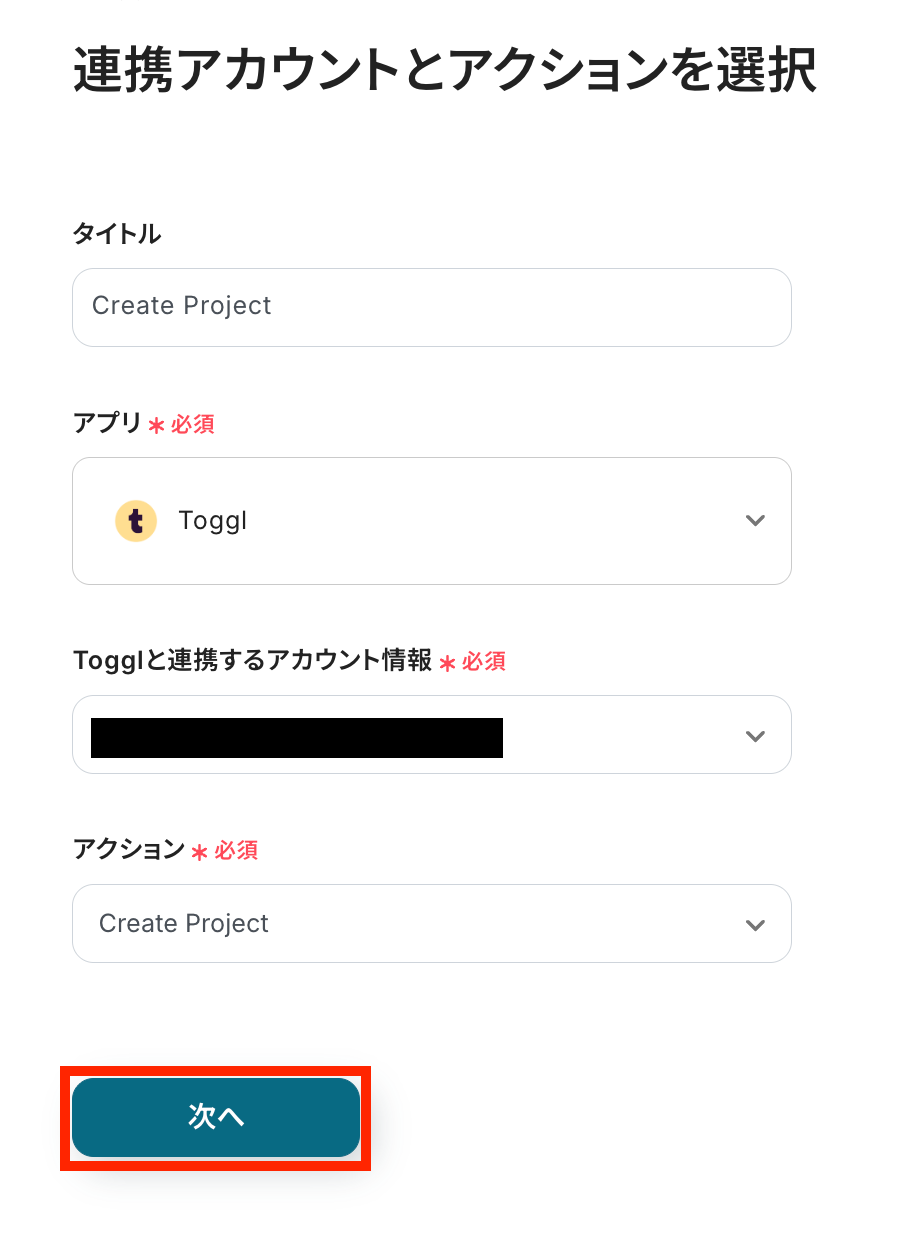Viewport: 912px width, 1244px height.
Task: Click the 必須 marker beside アプリ
Action: coord(192,424)
